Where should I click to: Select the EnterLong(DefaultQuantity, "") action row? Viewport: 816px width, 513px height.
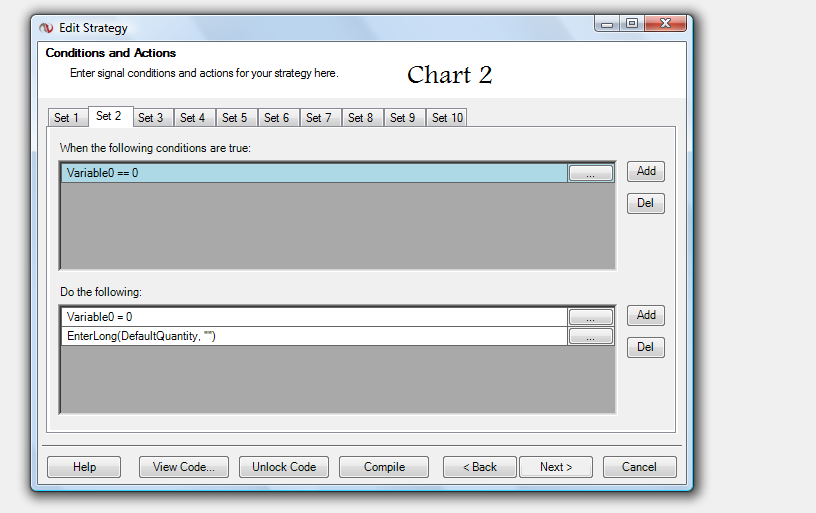pos(314,336)
